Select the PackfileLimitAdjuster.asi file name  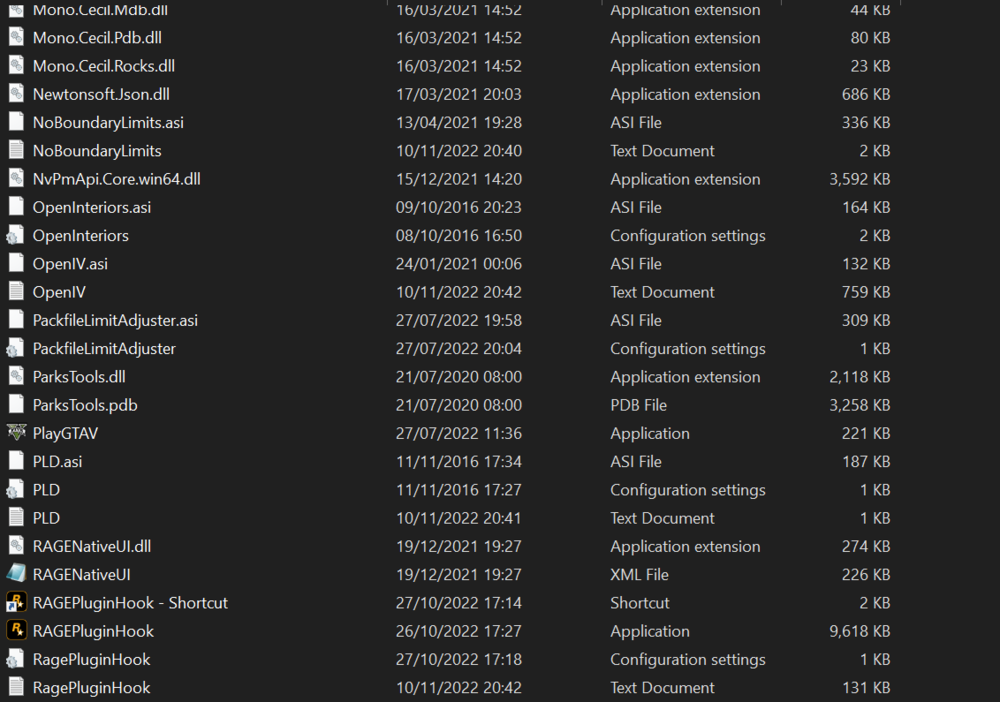115,320
